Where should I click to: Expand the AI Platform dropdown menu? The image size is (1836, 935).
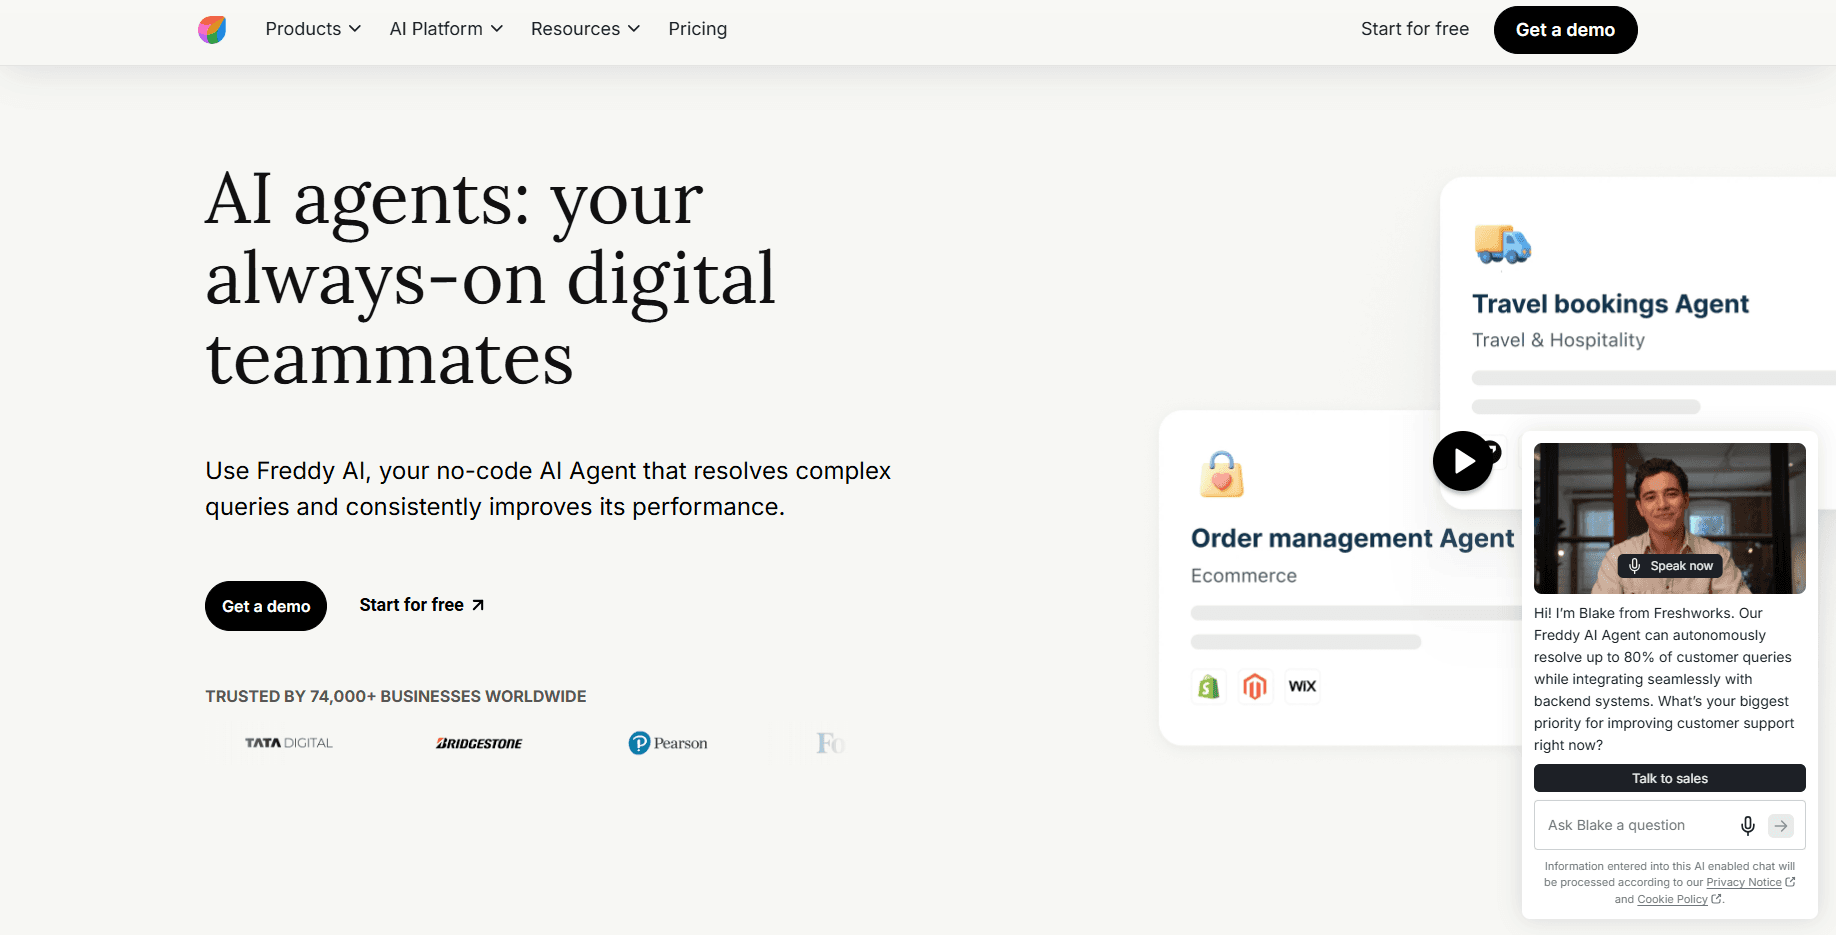coord(446,29)
